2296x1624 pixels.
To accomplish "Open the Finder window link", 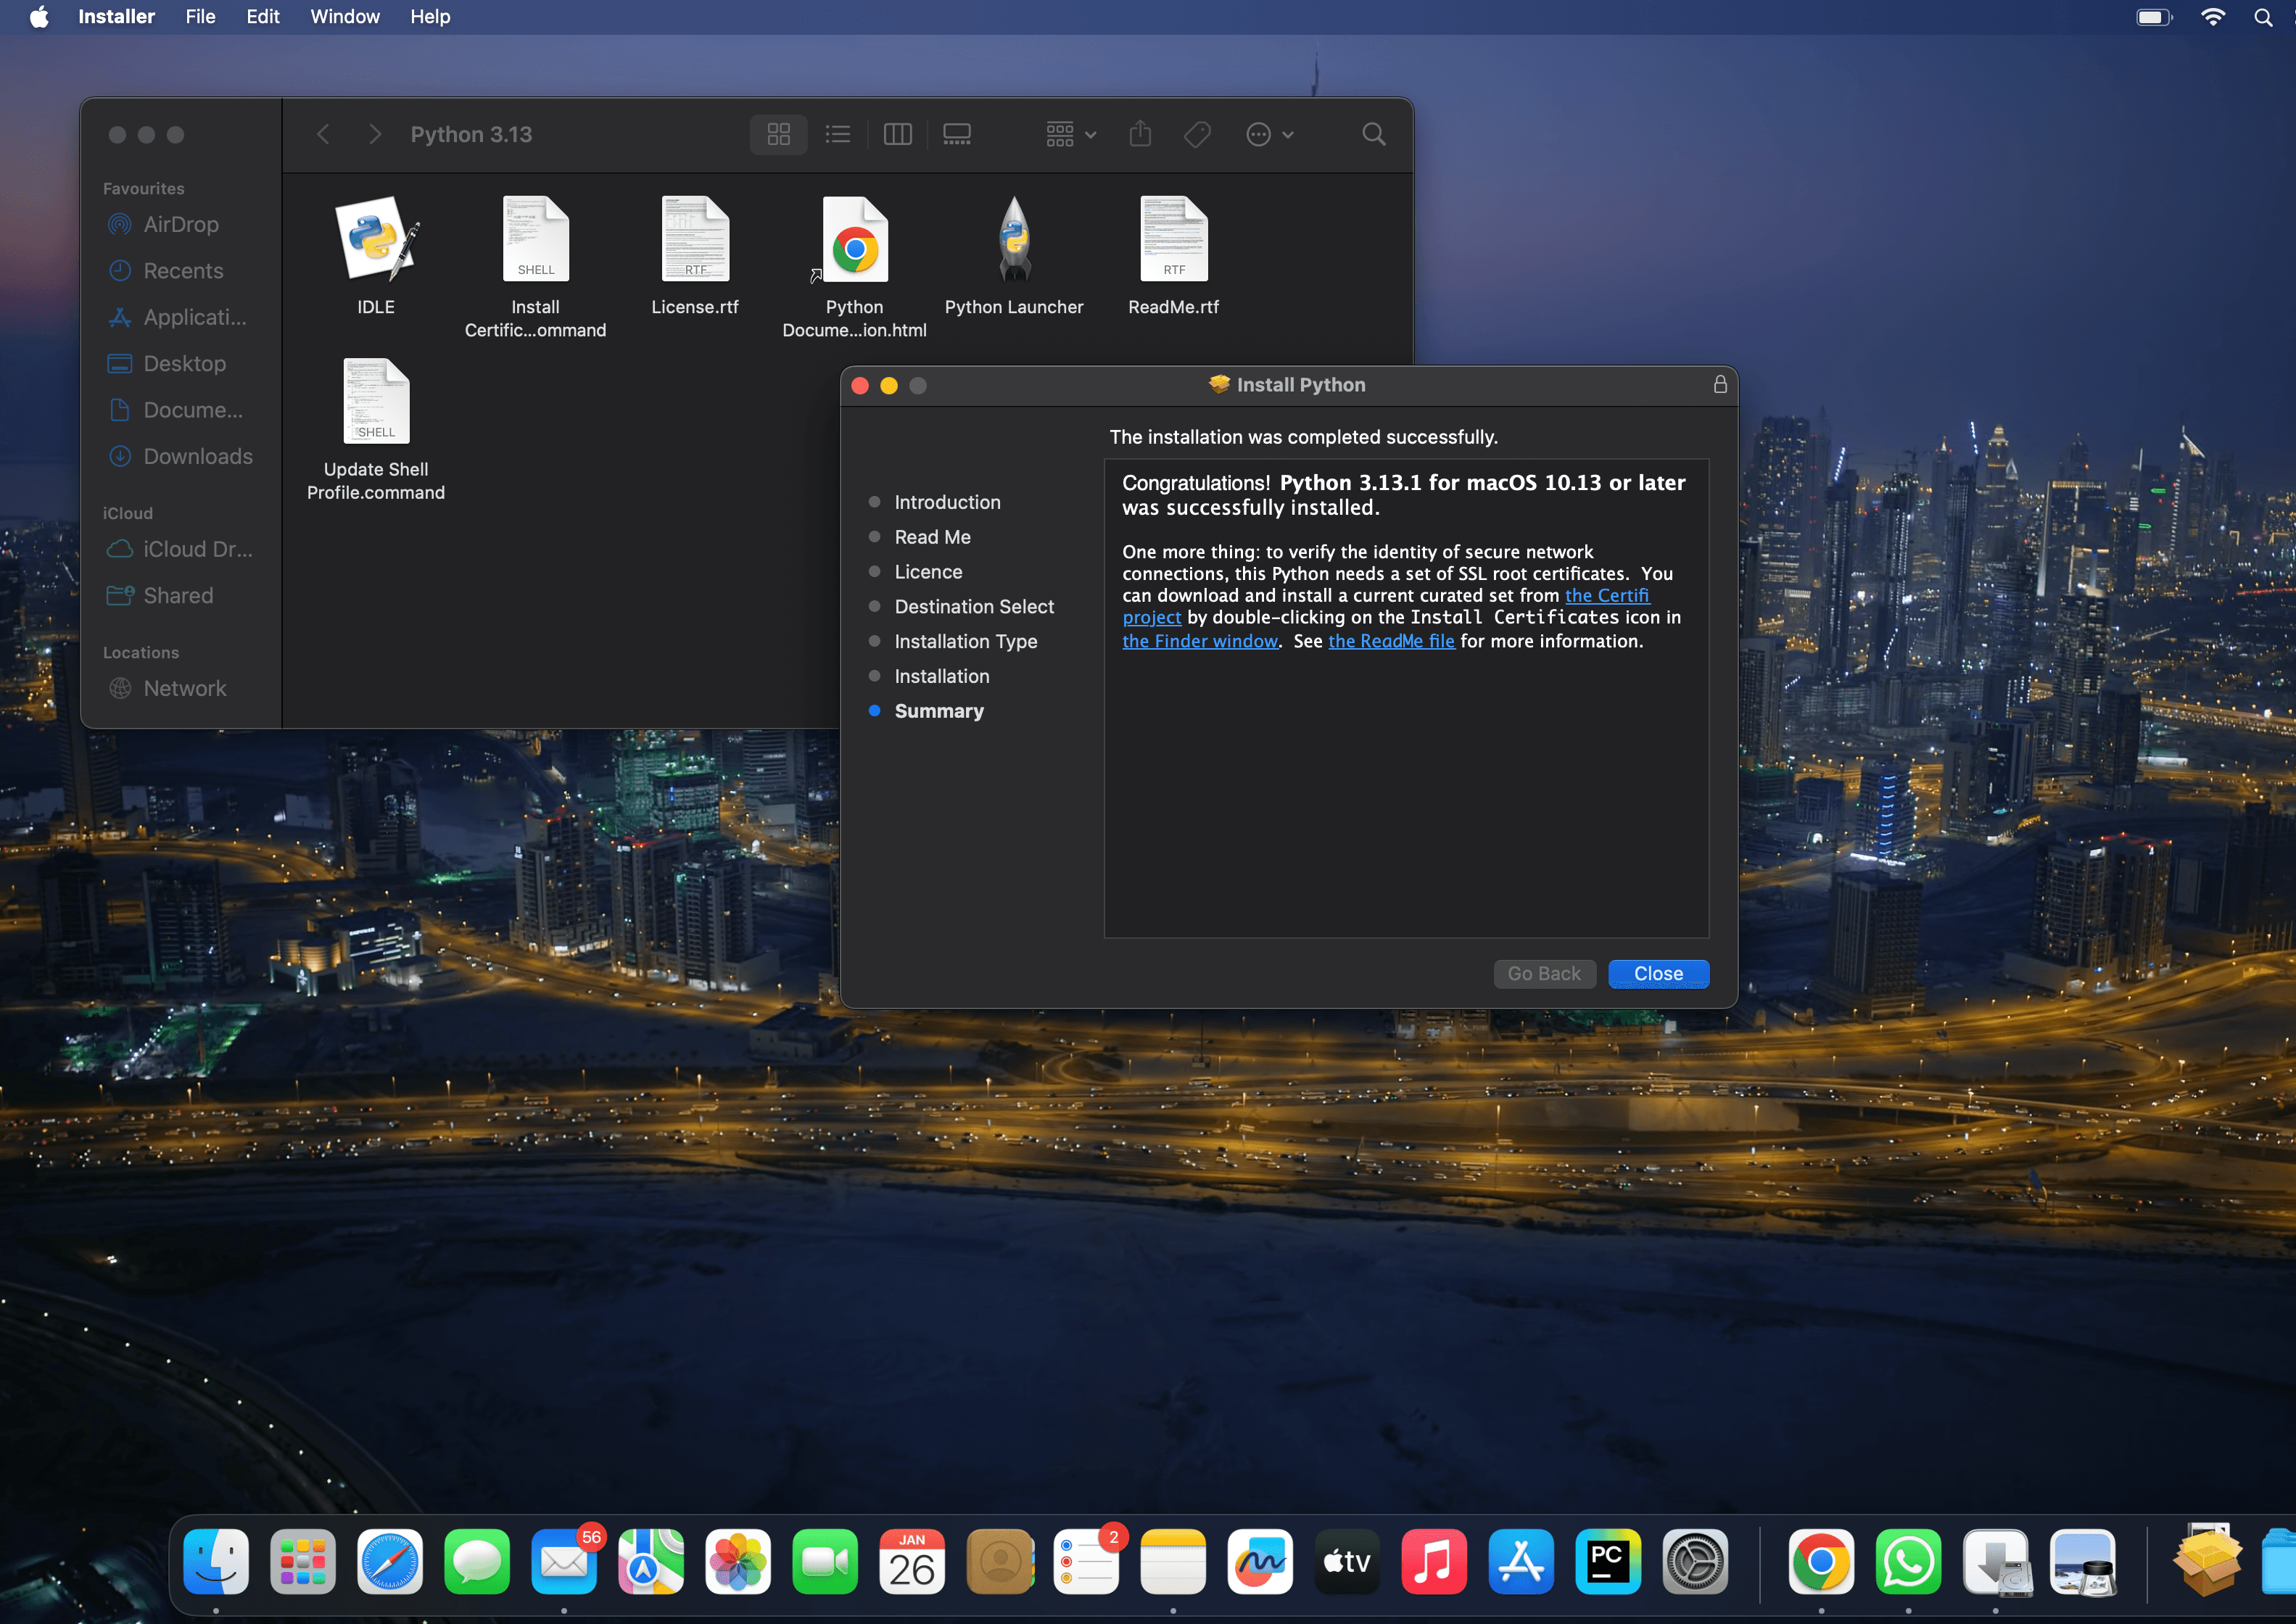I will tap(1200, 641).
